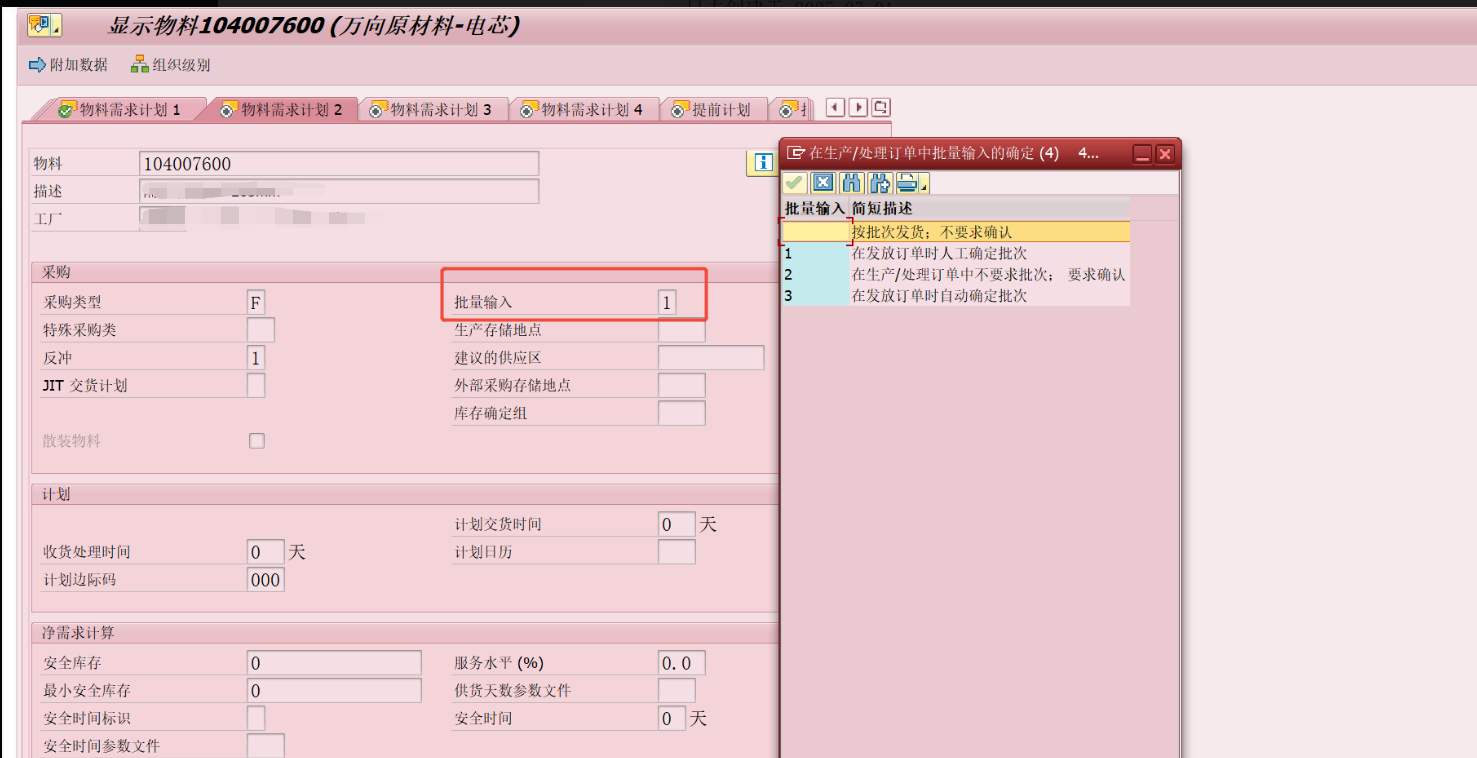The image size is (1477, 758).
Task: Click the 安全库存 field
Action: coord(334,663)
